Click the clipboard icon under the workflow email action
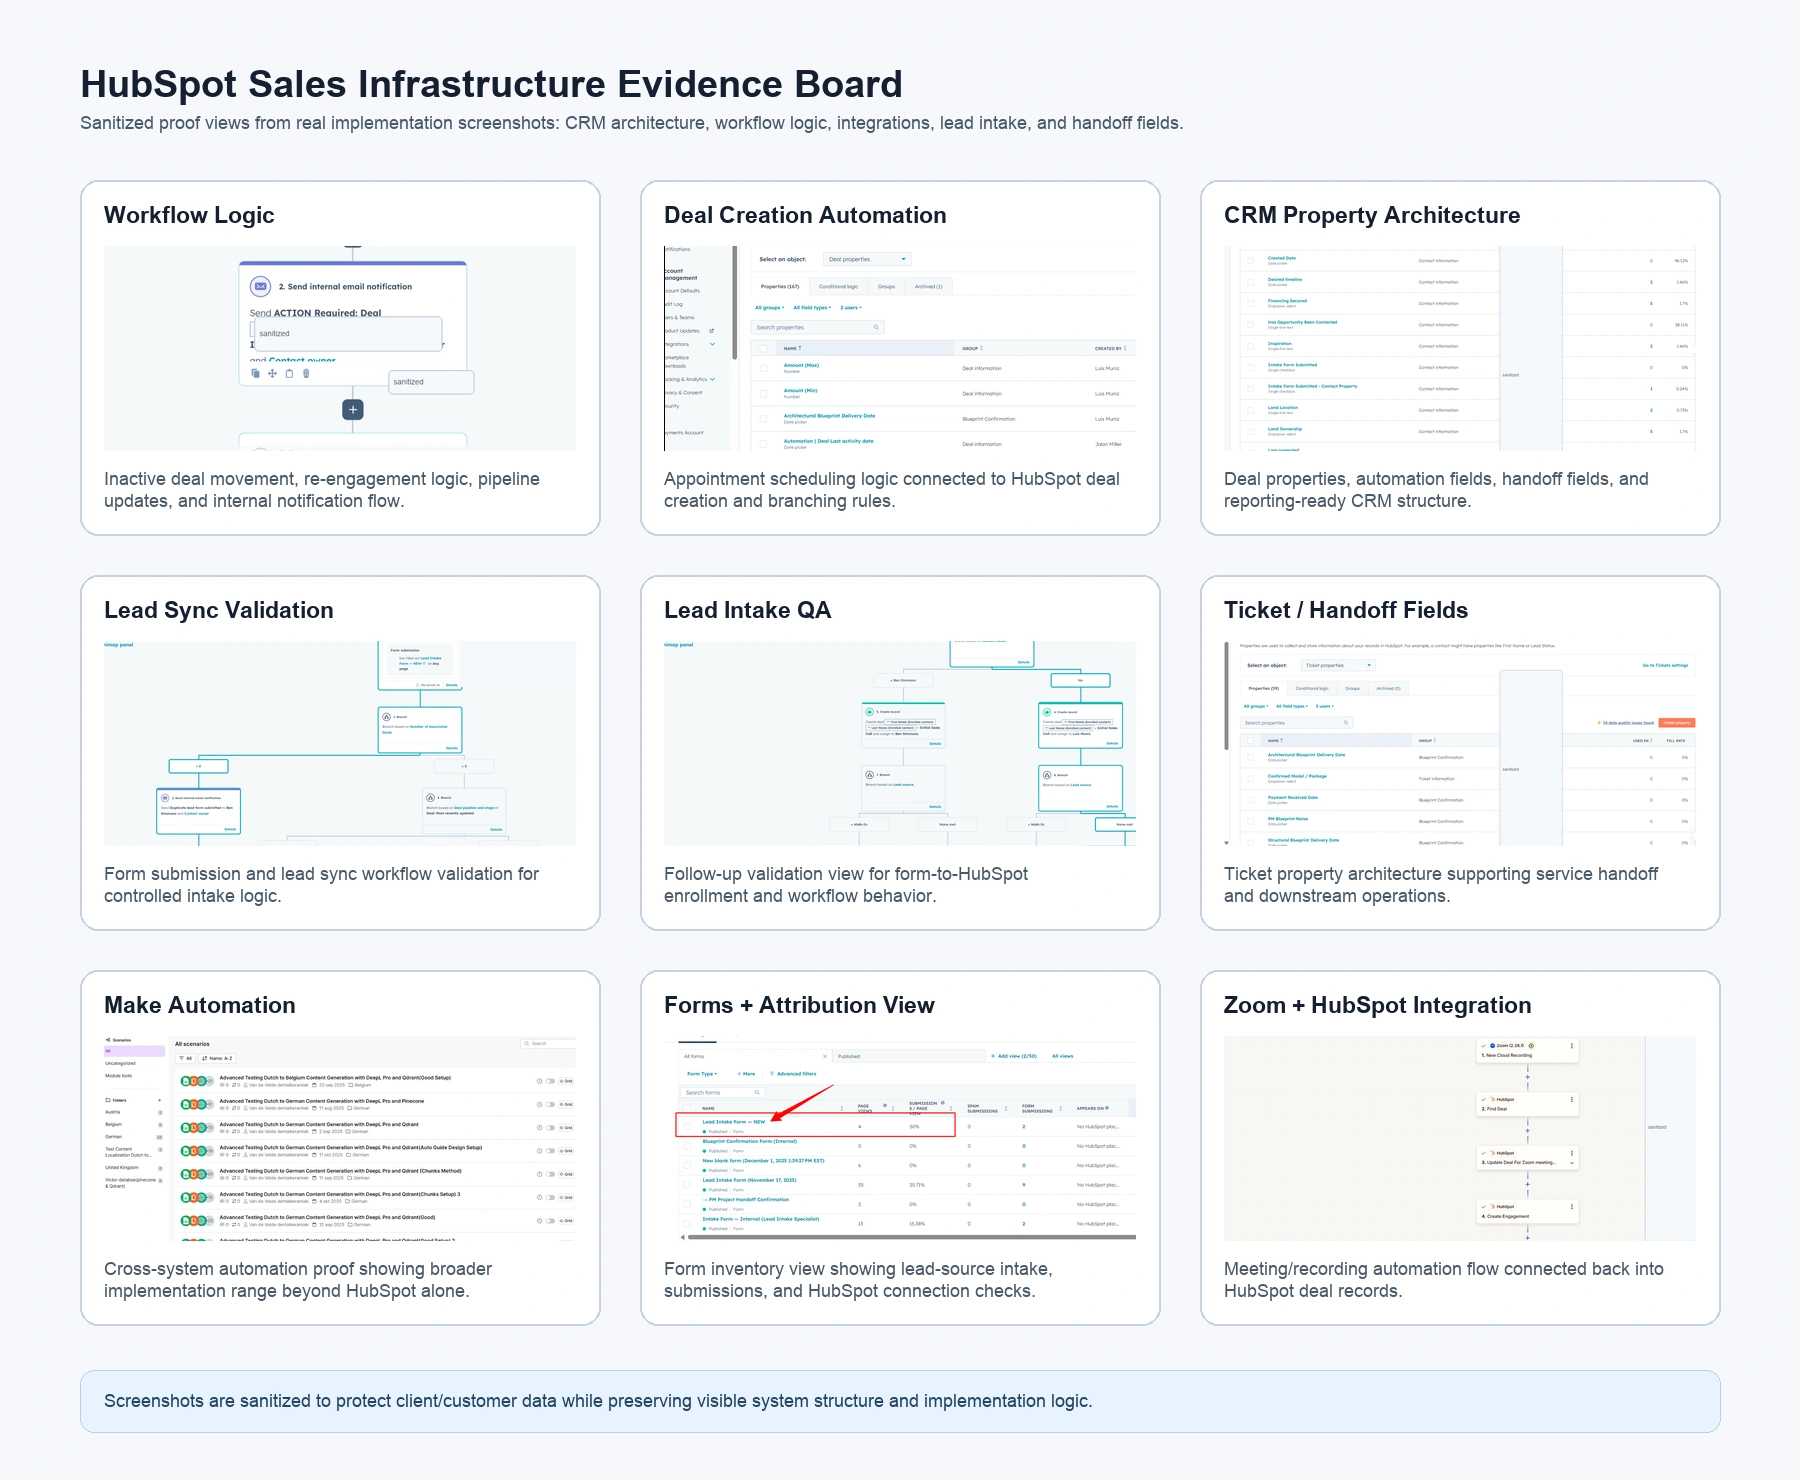The height and width of the screenshot is (1480, 1800). coord(289,373)
